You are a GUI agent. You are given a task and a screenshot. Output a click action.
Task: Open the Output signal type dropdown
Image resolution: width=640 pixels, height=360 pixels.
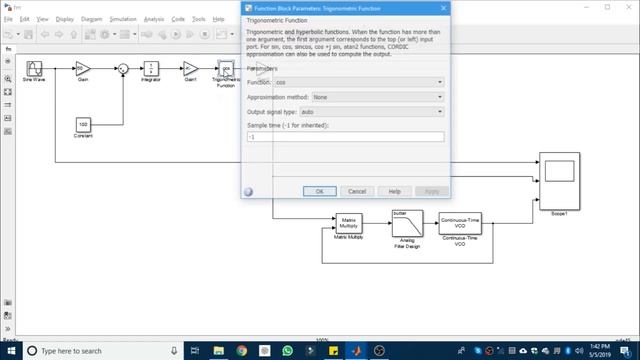pos(371,112)
